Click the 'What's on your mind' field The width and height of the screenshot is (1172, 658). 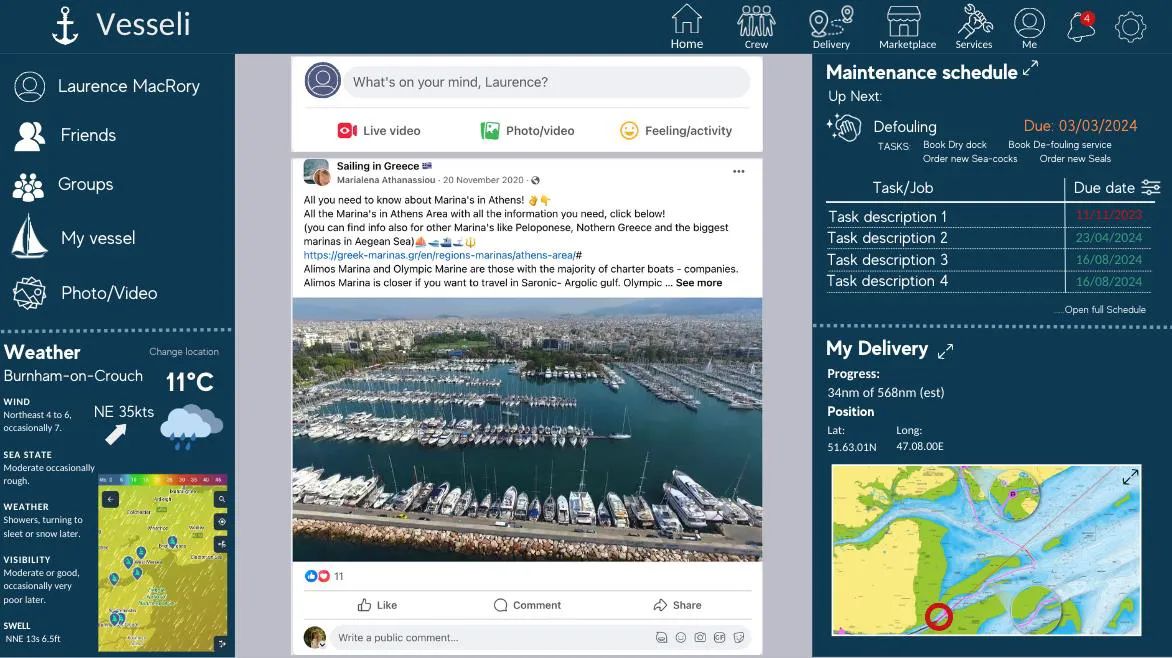[546, 82]
